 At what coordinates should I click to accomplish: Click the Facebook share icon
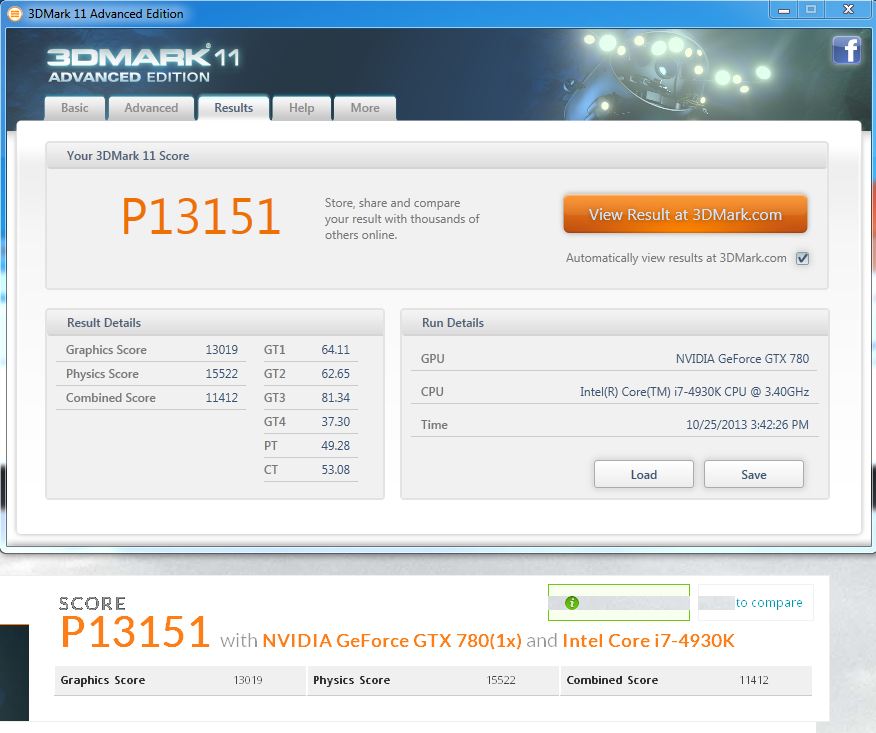(846, 49)
